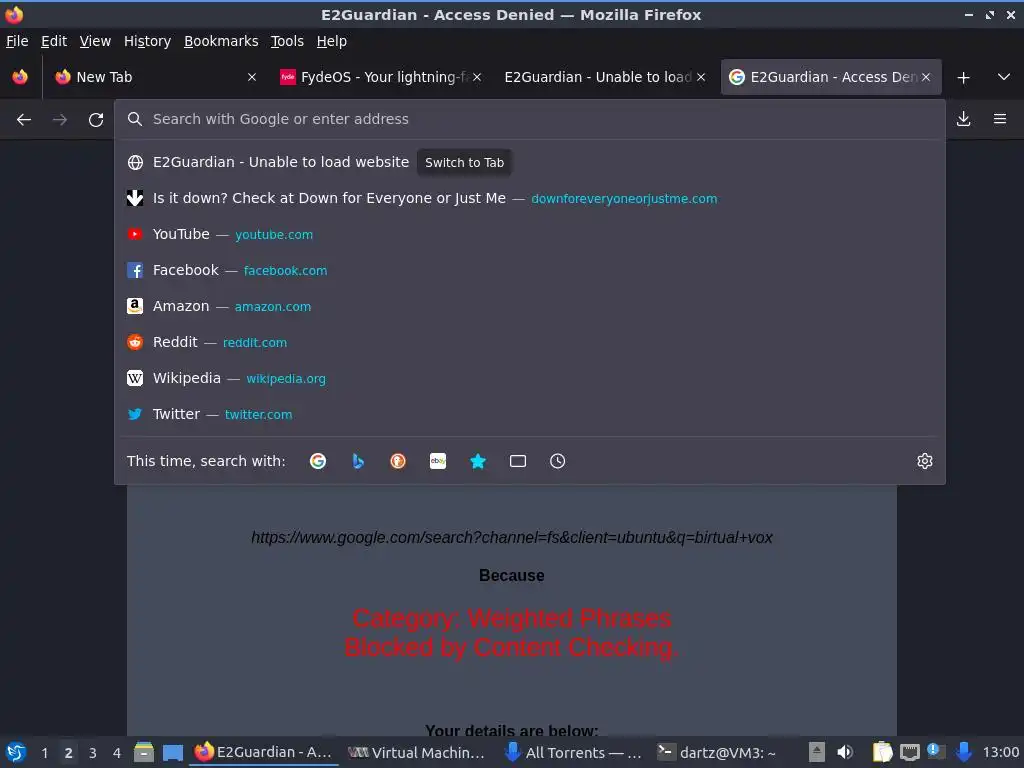Open the File menu
The height and width of the screenshot is (768, 1024).
[x=17, y=41]
